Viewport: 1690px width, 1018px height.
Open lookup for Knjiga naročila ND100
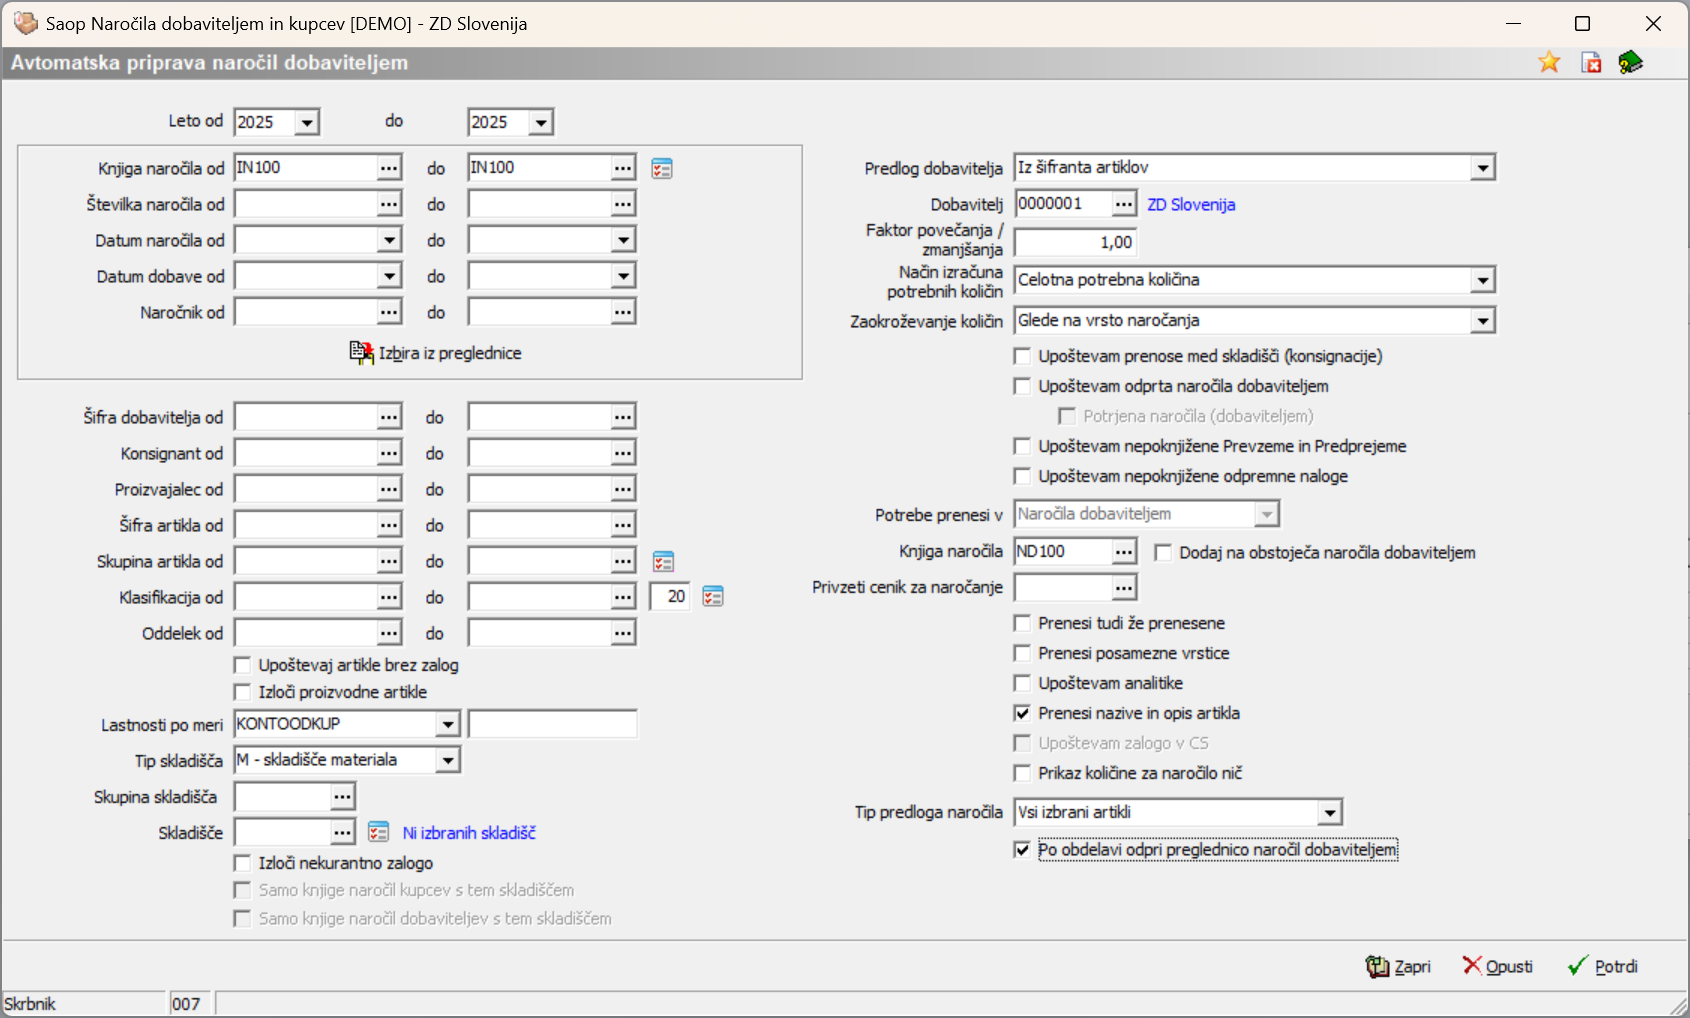pyautogui.click(x=1124, y=551)
